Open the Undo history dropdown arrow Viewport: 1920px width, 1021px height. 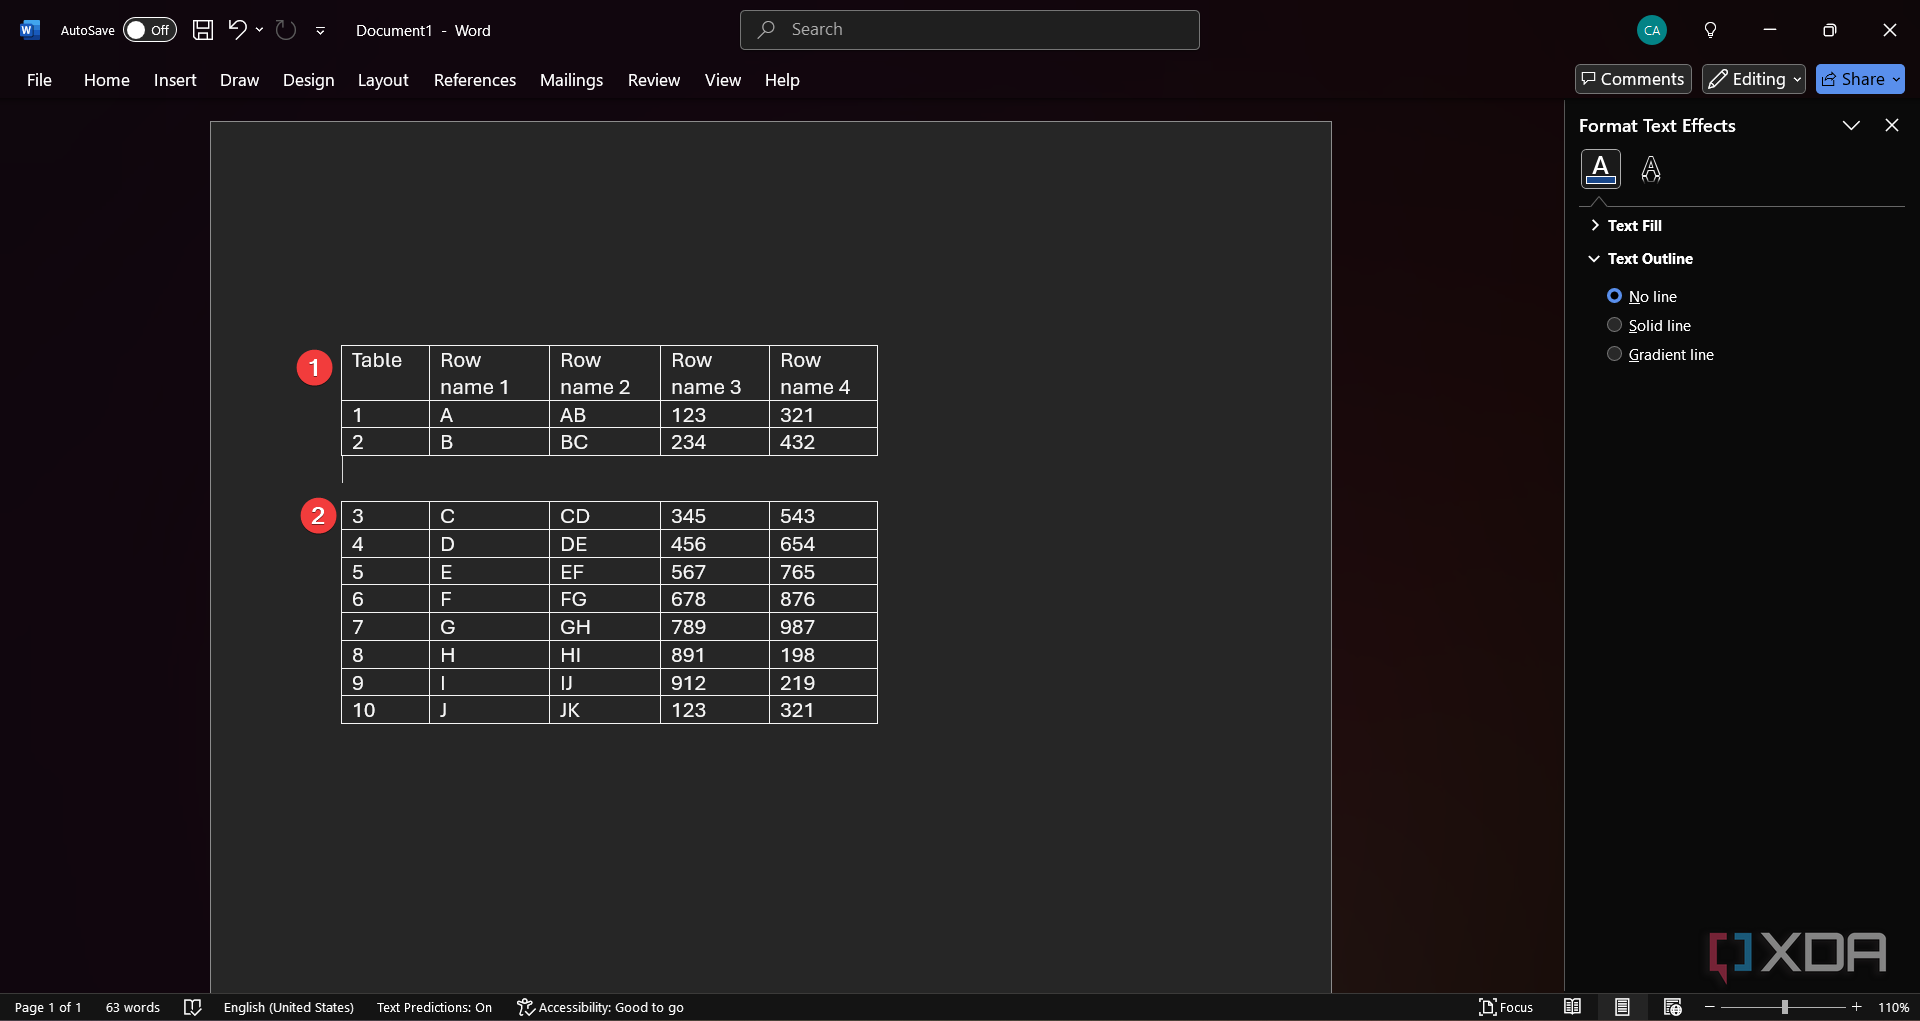pos(260,30)
